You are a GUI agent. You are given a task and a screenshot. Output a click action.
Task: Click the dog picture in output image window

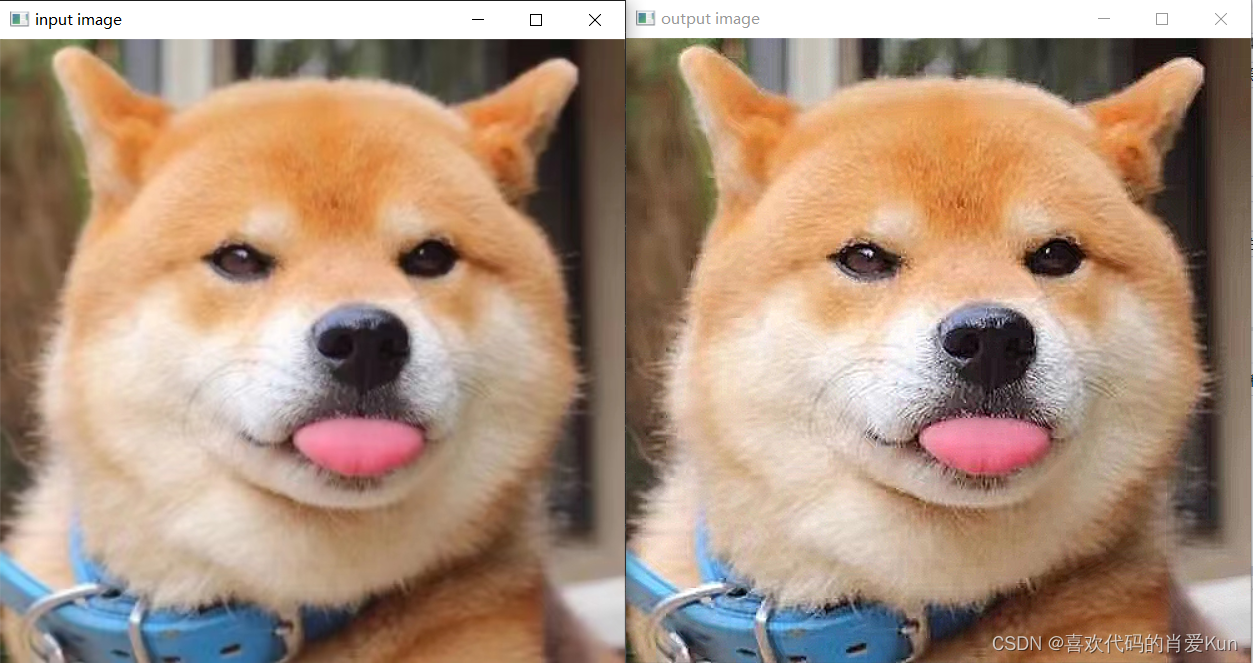[938, 351]
